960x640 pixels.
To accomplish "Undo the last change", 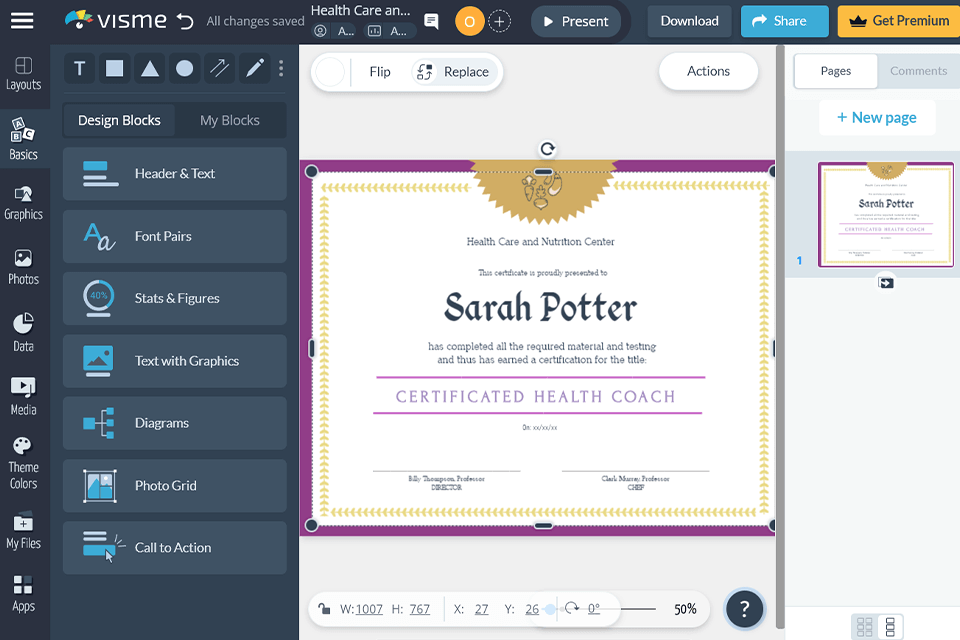I will point(185,21).
